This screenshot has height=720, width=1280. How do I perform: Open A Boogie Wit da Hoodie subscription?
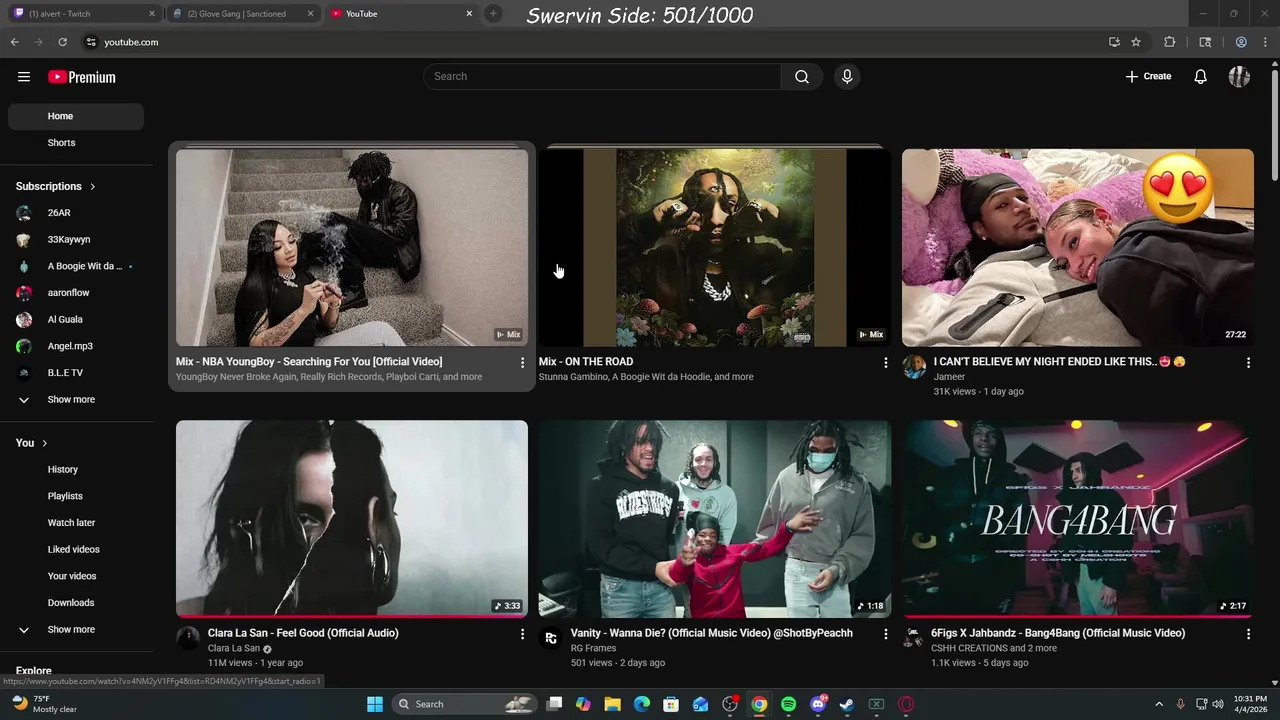76,267
